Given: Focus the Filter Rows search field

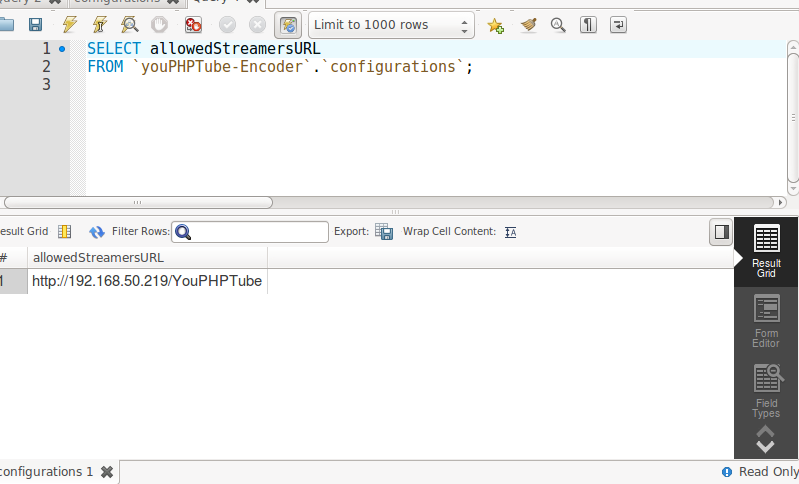Looking at the screenshot, I should click(x=250, y=232).
